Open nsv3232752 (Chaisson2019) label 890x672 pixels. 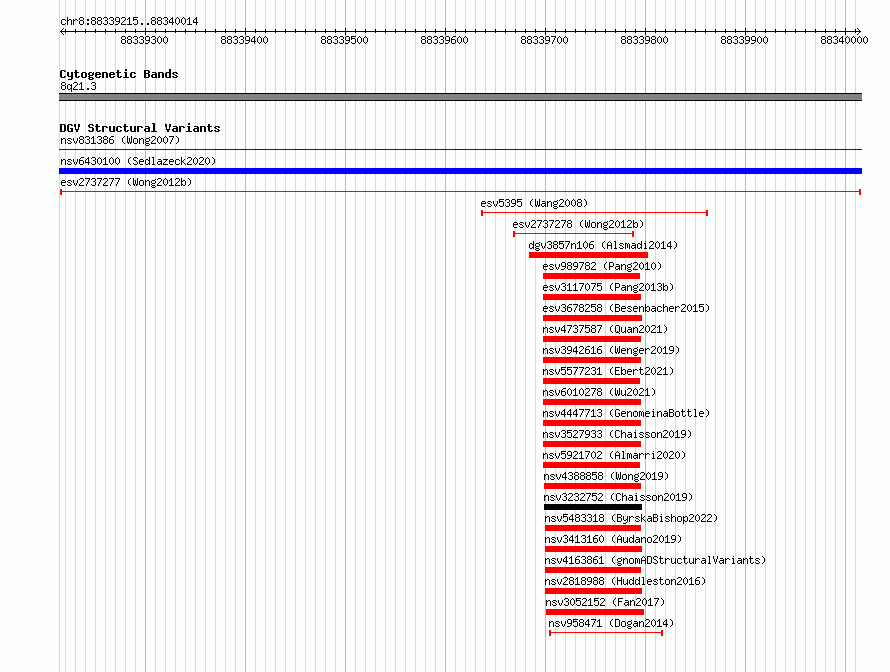point(618,497)
